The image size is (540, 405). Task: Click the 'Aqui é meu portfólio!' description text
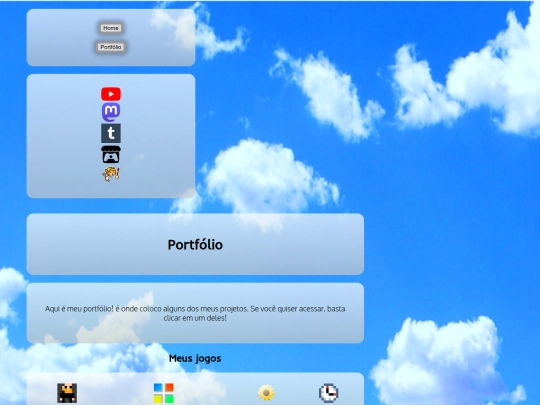[x=195, y=313]
